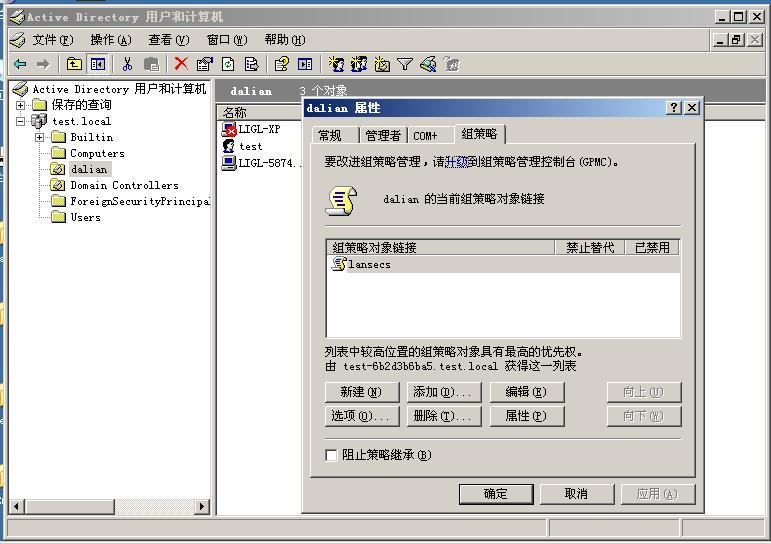Click the Filter funnel icon
The width and height of the screenshot is (771, 544).
[405, 64]
